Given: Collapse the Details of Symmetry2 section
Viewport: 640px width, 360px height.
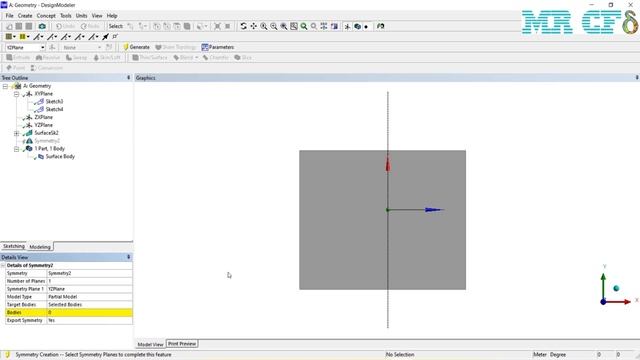Looking at the screenshot, I should pos(3,265).
